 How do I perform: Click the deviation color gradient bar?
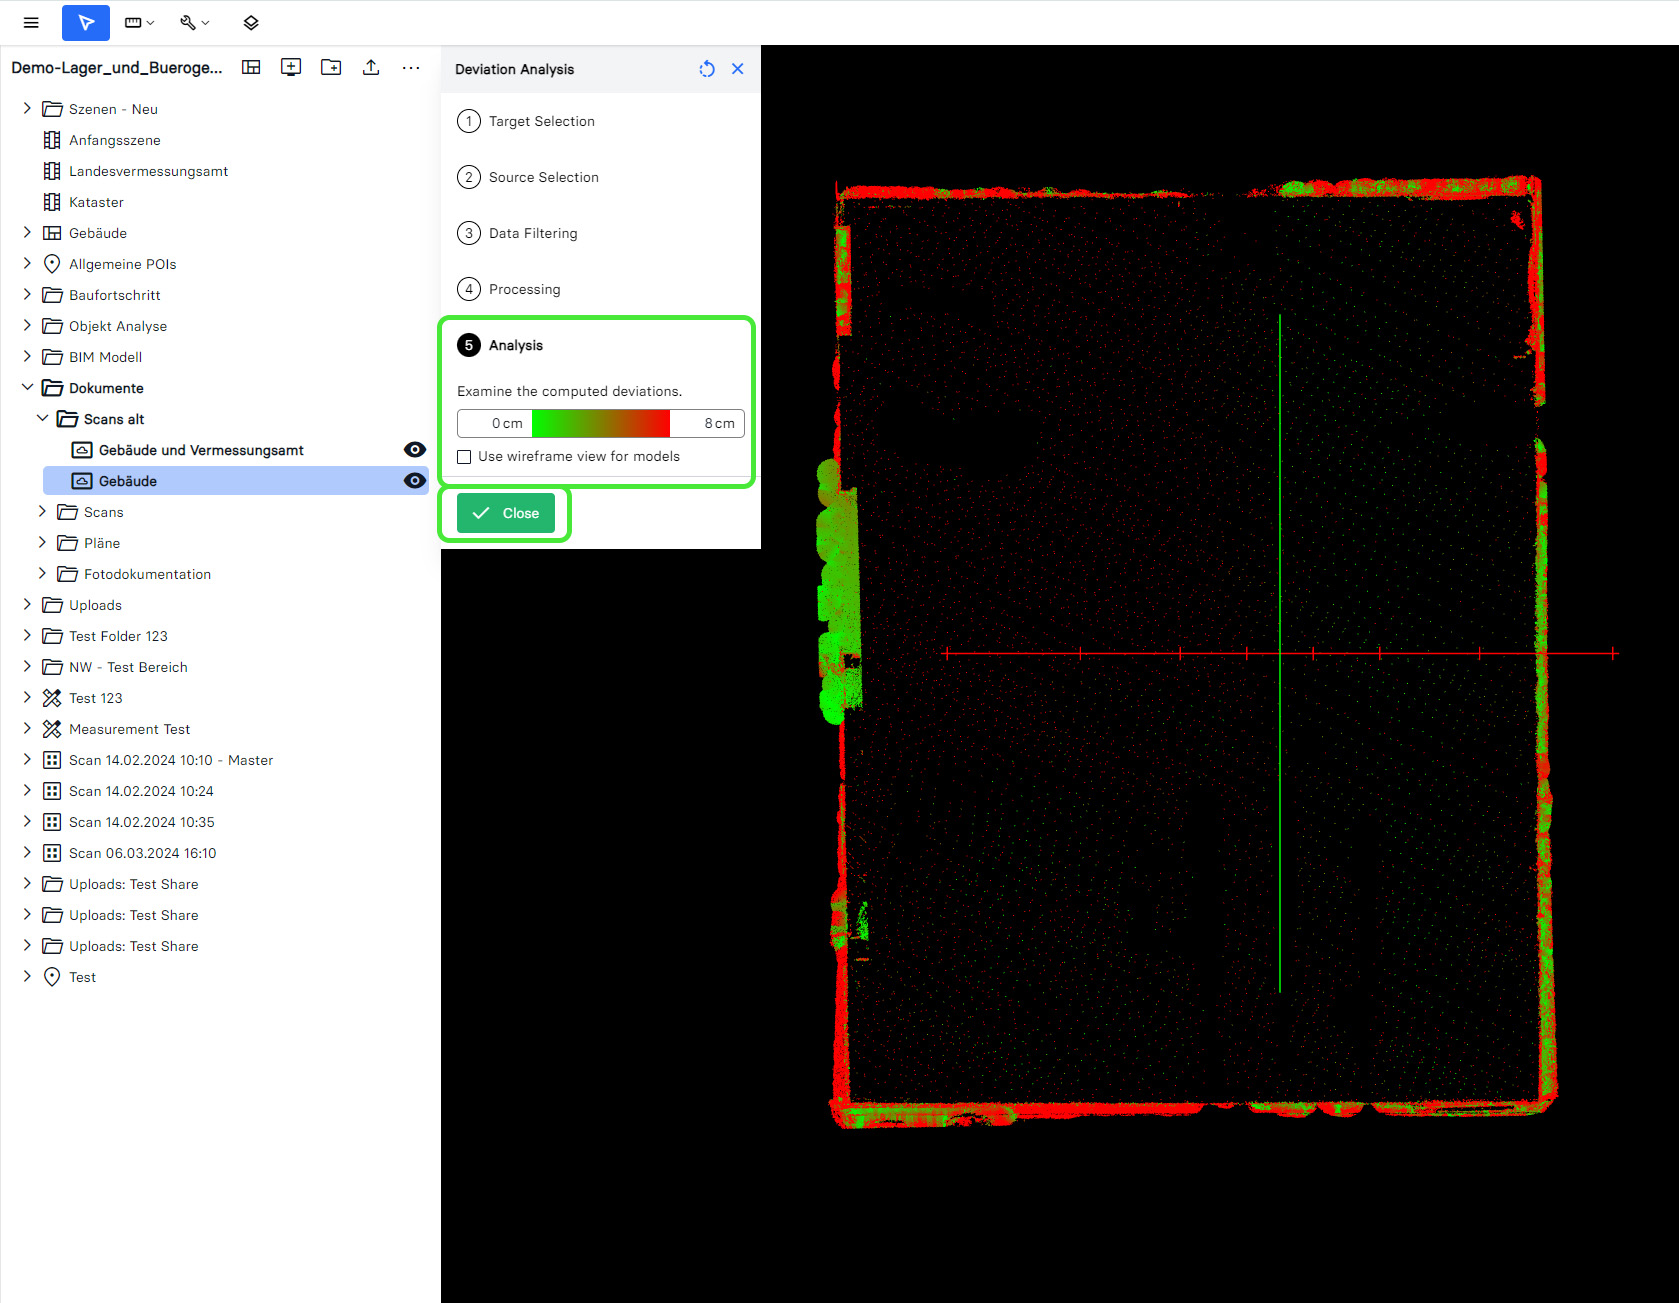pyautogui.click(x=600, y=423)
